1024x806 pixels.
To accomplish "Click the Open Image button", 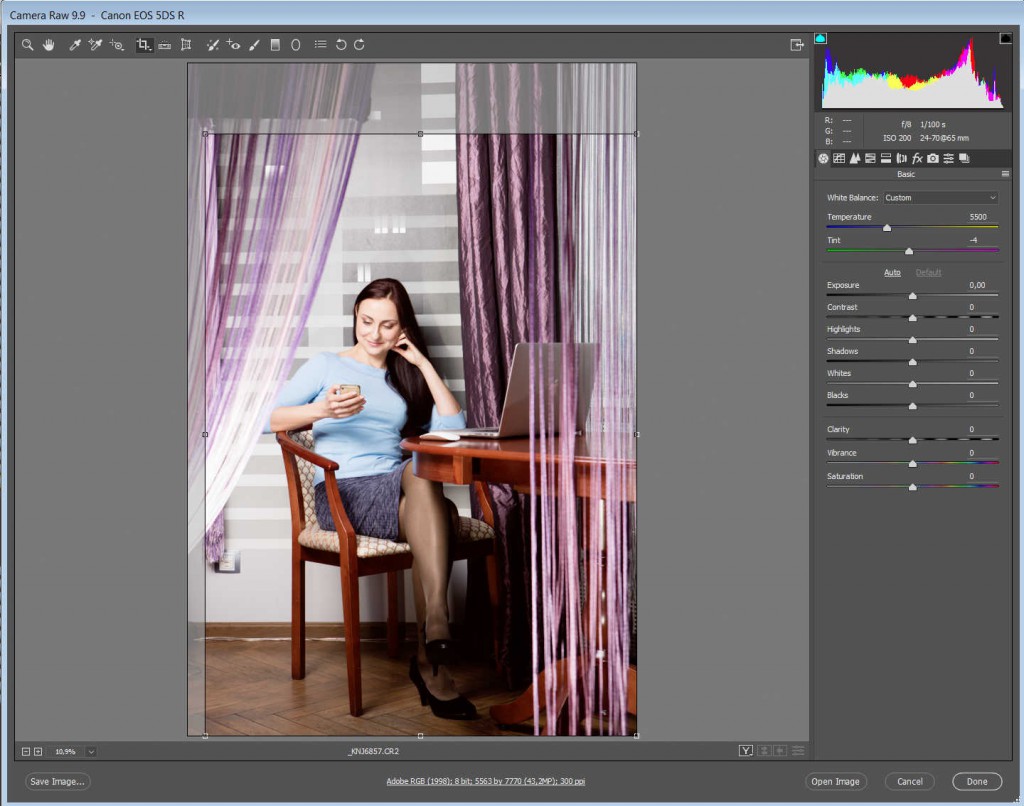I will tap(835, 782).
